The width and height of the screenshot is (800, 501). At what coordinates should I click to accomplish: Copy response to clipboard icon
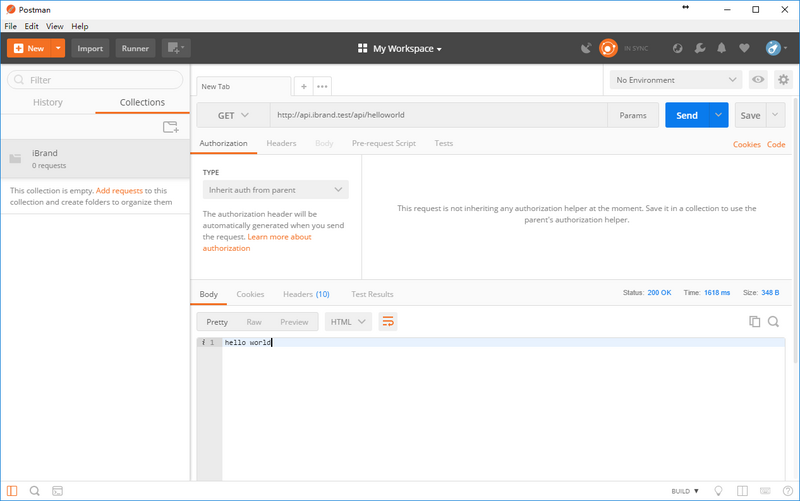point(755,321)
